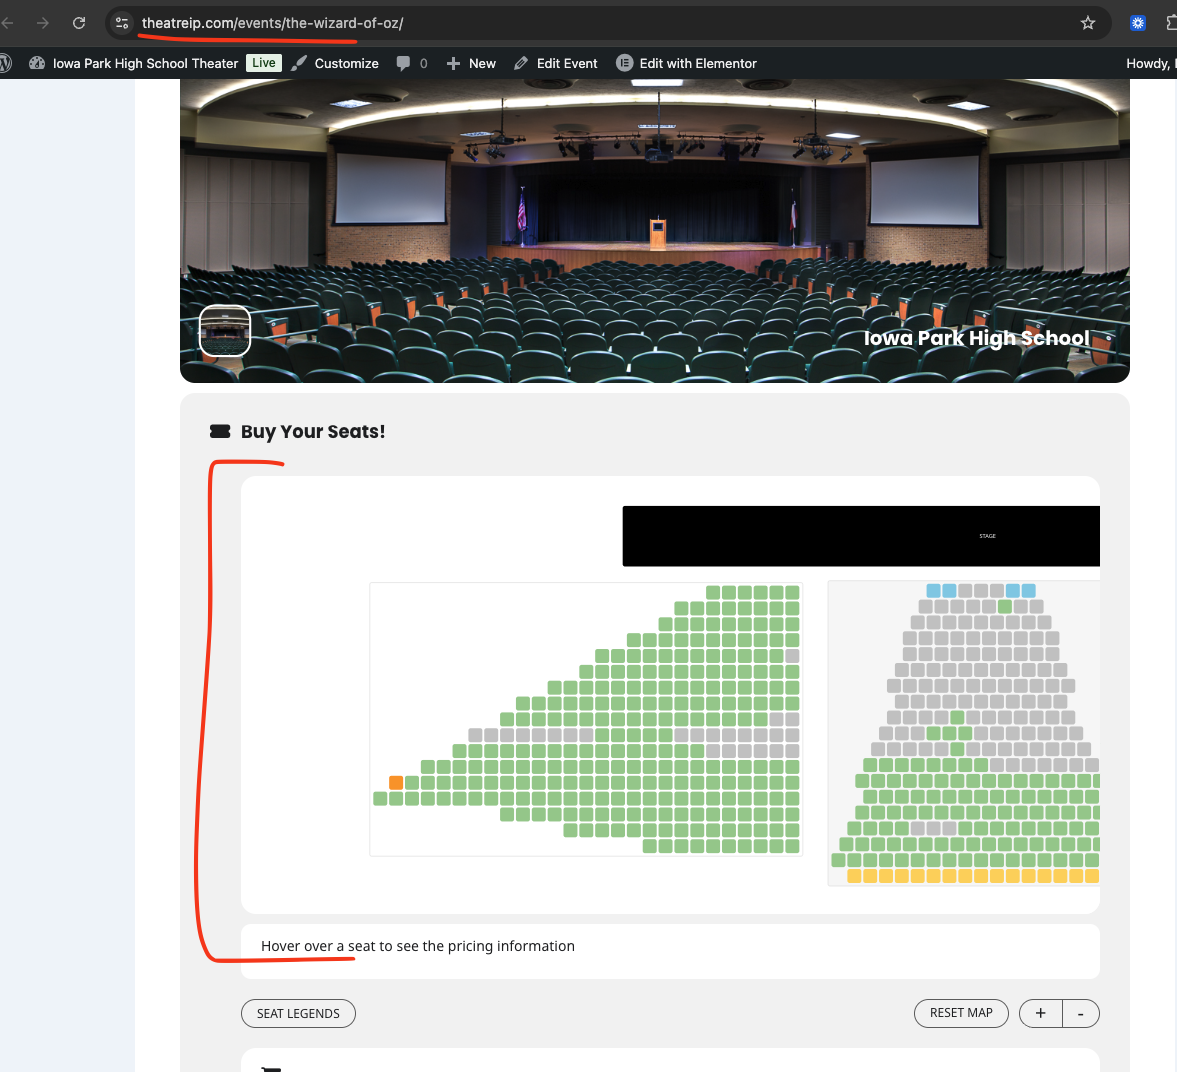Open the SEAT LEGENDS panel
Screen dimensions: 1177x1072
point(298,1013)
